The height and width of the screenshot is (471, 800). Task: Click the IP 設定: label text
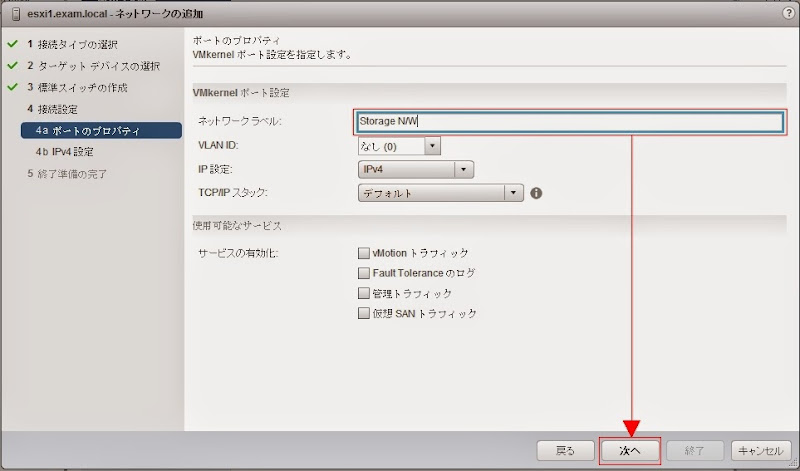215,169
